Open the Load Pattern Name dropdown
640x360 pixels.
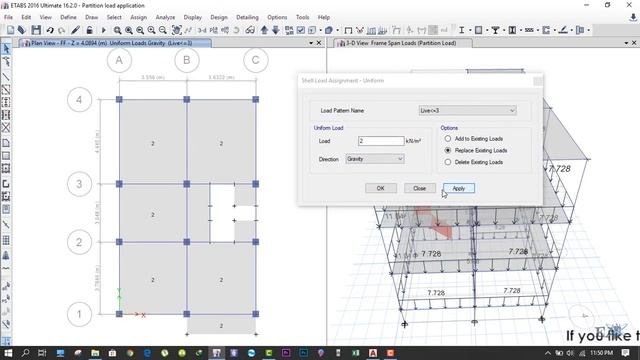click(467, 111)
